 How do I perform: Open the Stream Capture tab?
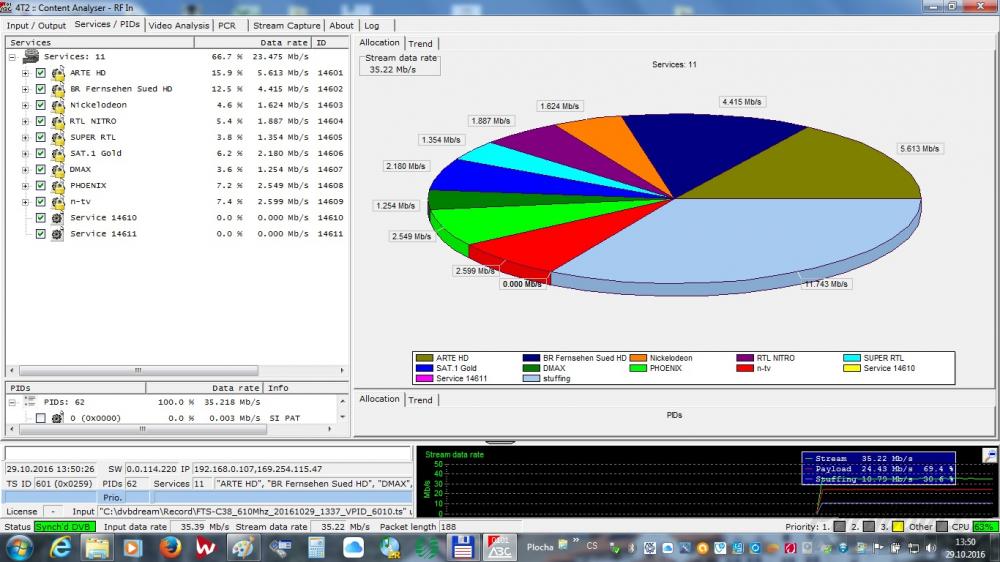tap(286, 26)
